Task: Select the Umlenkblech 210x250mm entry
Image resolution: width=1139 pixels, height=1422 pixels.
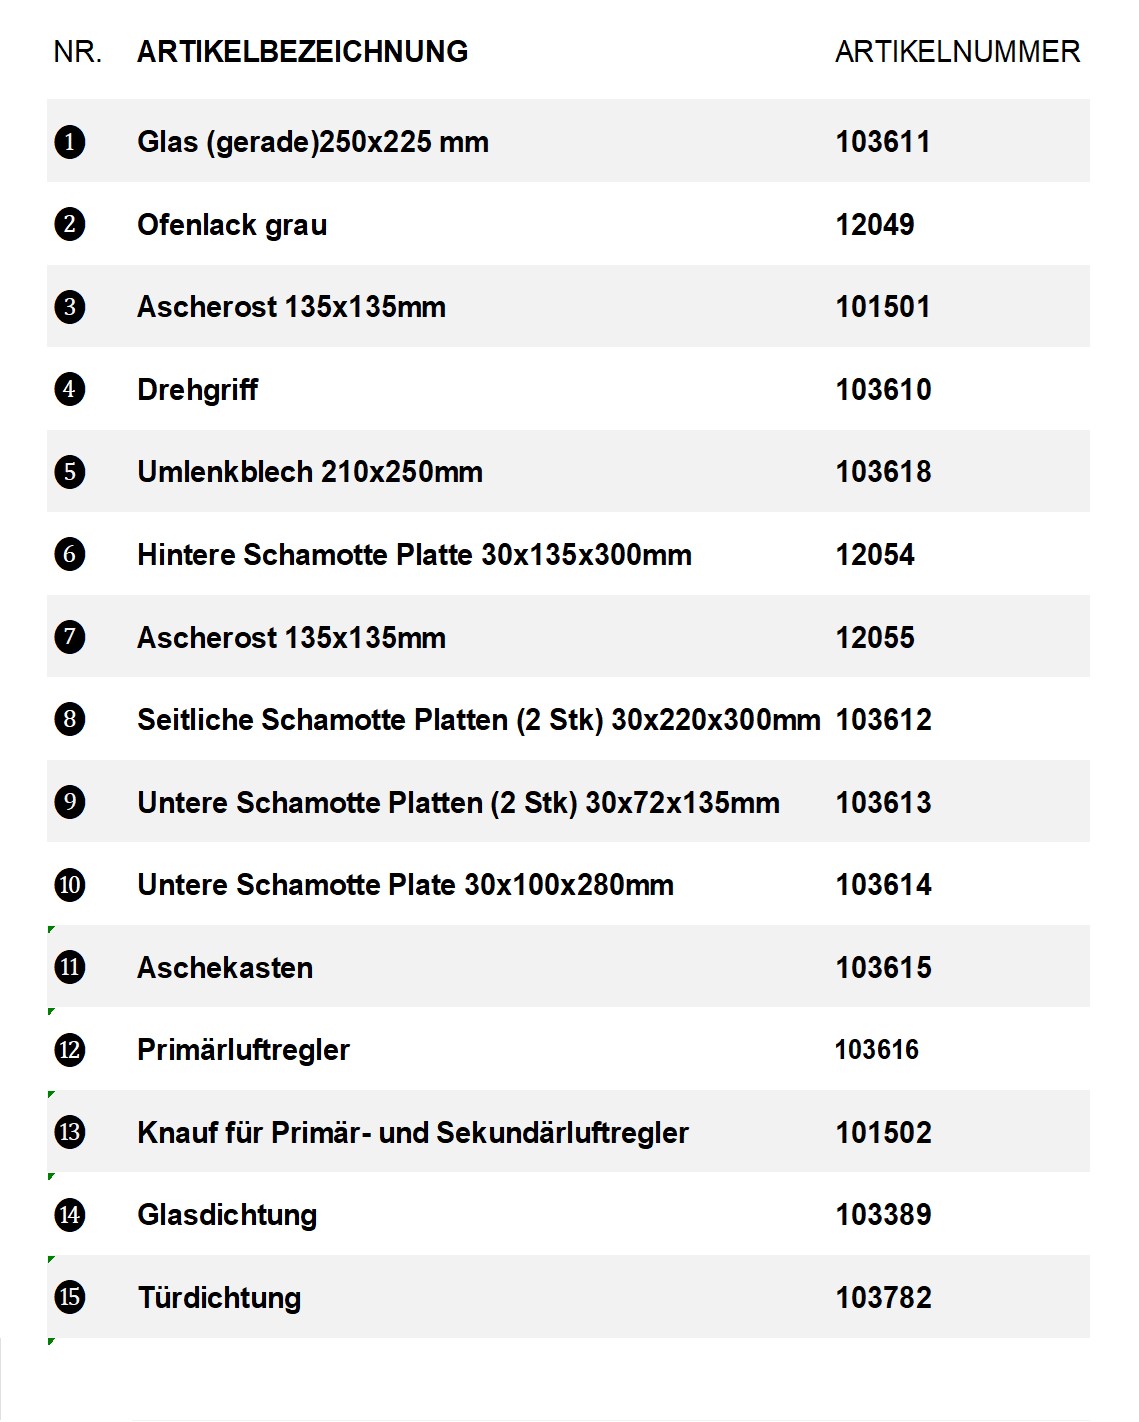Action: pyautogui.click(x=310, y=472)
